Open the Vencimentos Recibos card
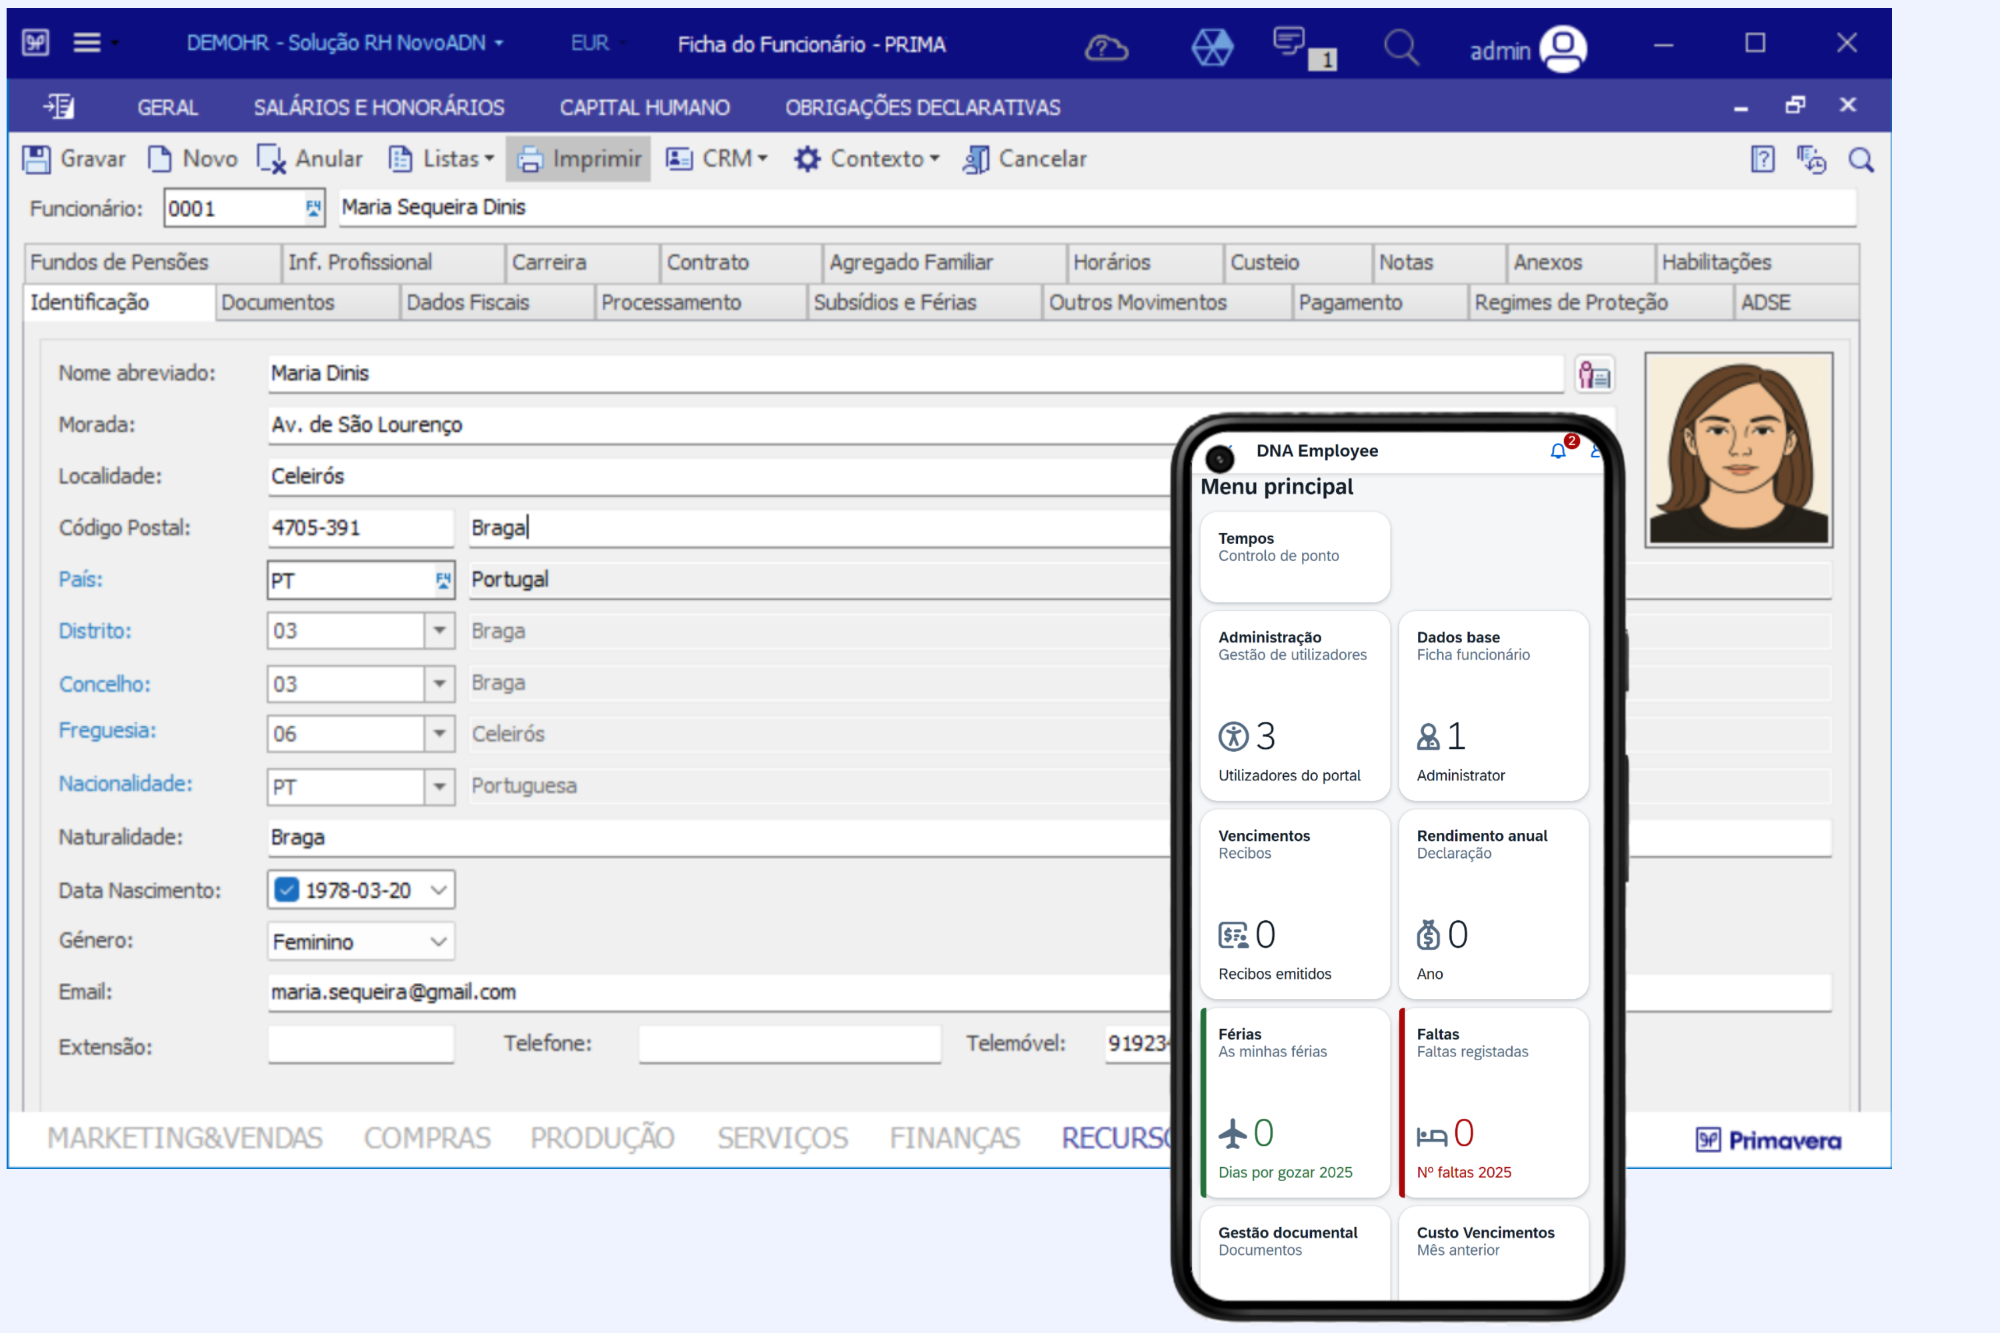 coord(1295,904)
